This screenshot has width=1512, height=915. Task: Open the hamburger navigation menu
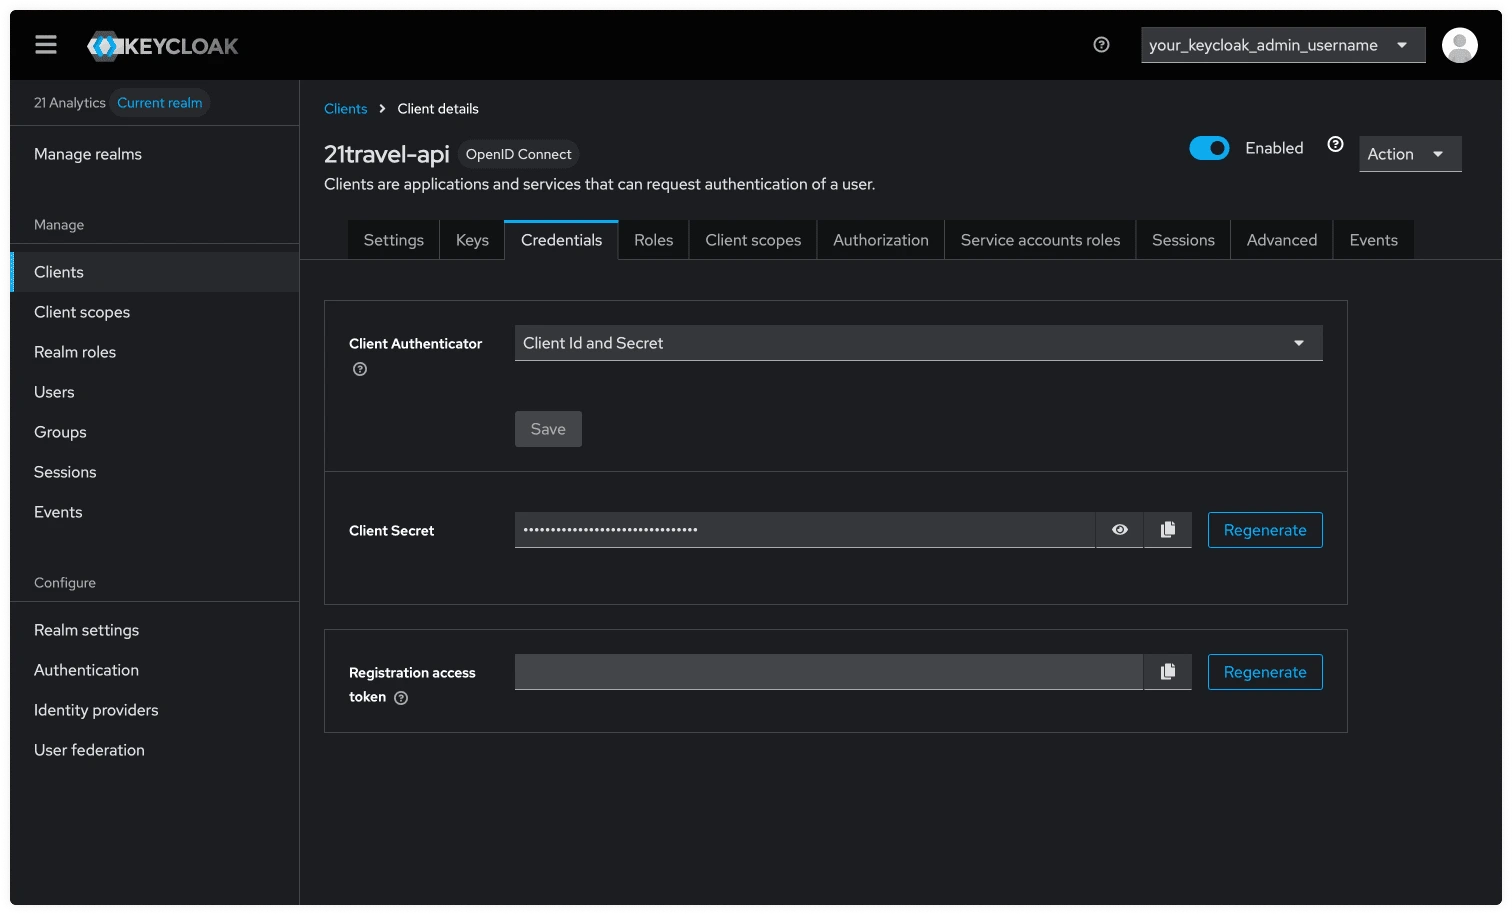[x=46, y=45]
